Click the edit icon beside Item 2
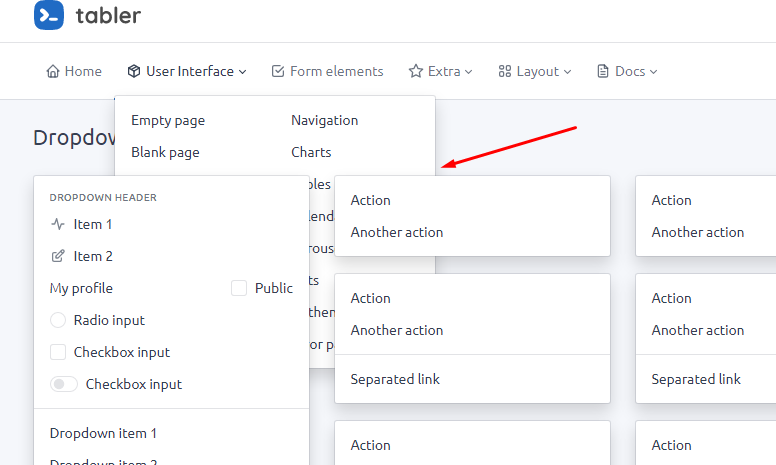Viewport: 776px width, 465px height. pyautogui.click(x=58, y=256)
